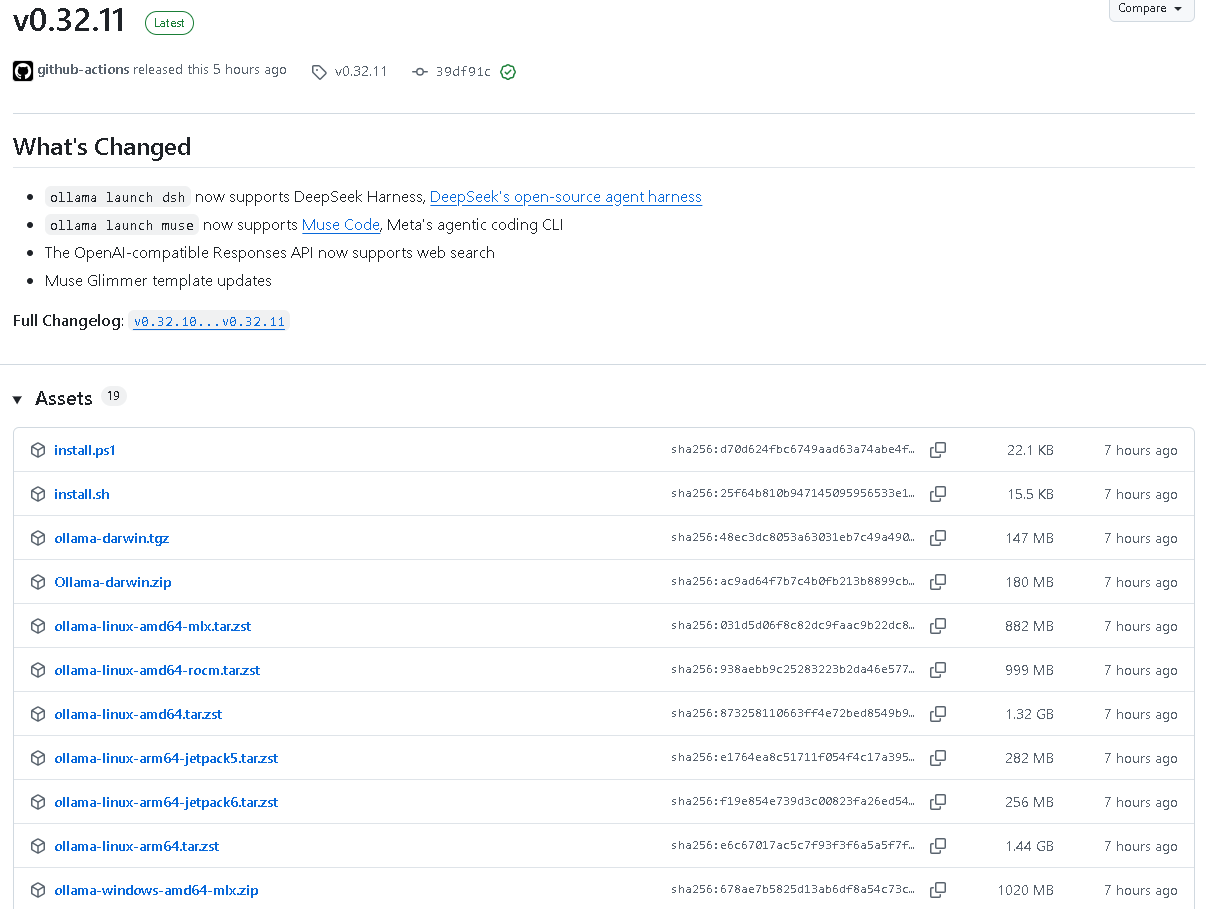Click the package icon for ollama-linux-amd64.tar.zst

point(38,714)
